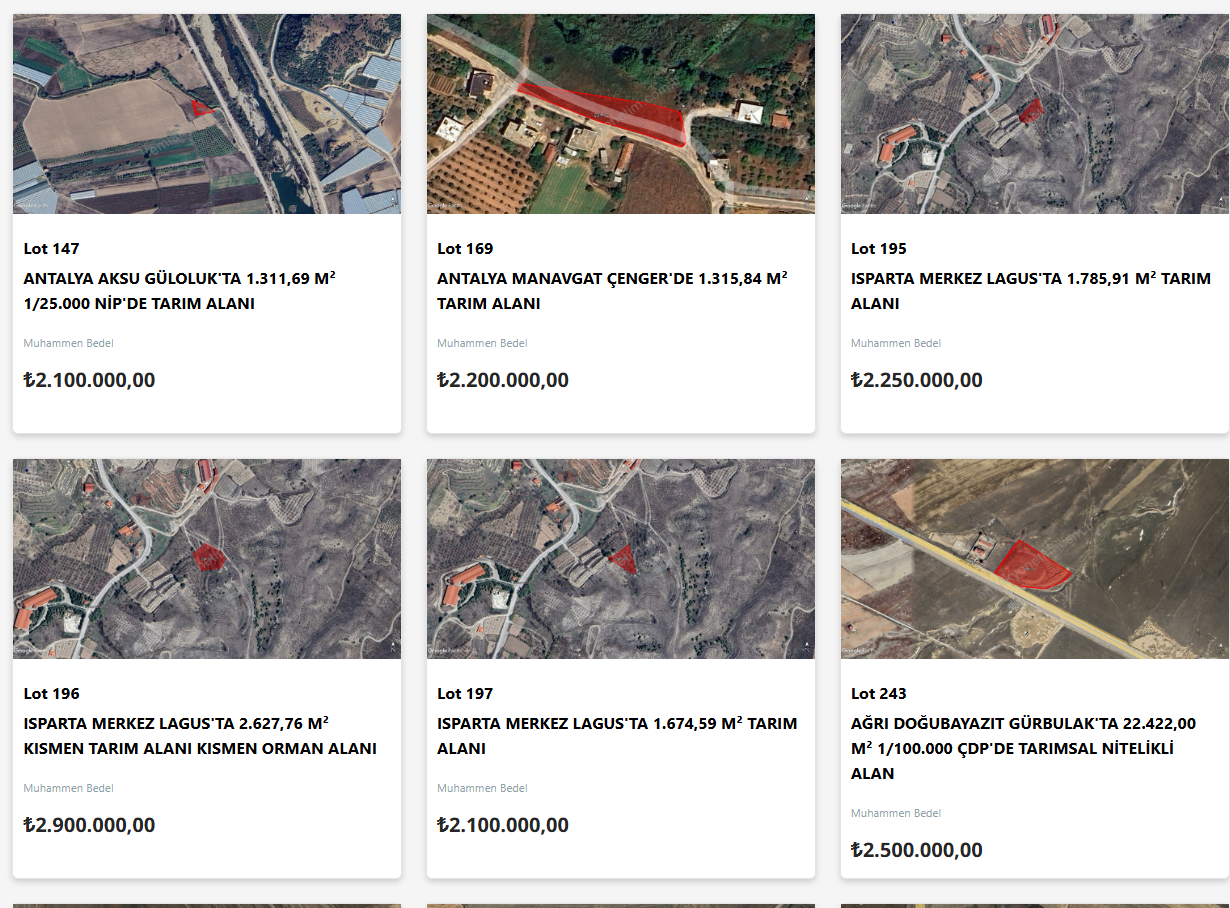Click the Lot 243 label
The image size is (1230, 908).
(878, 693)
